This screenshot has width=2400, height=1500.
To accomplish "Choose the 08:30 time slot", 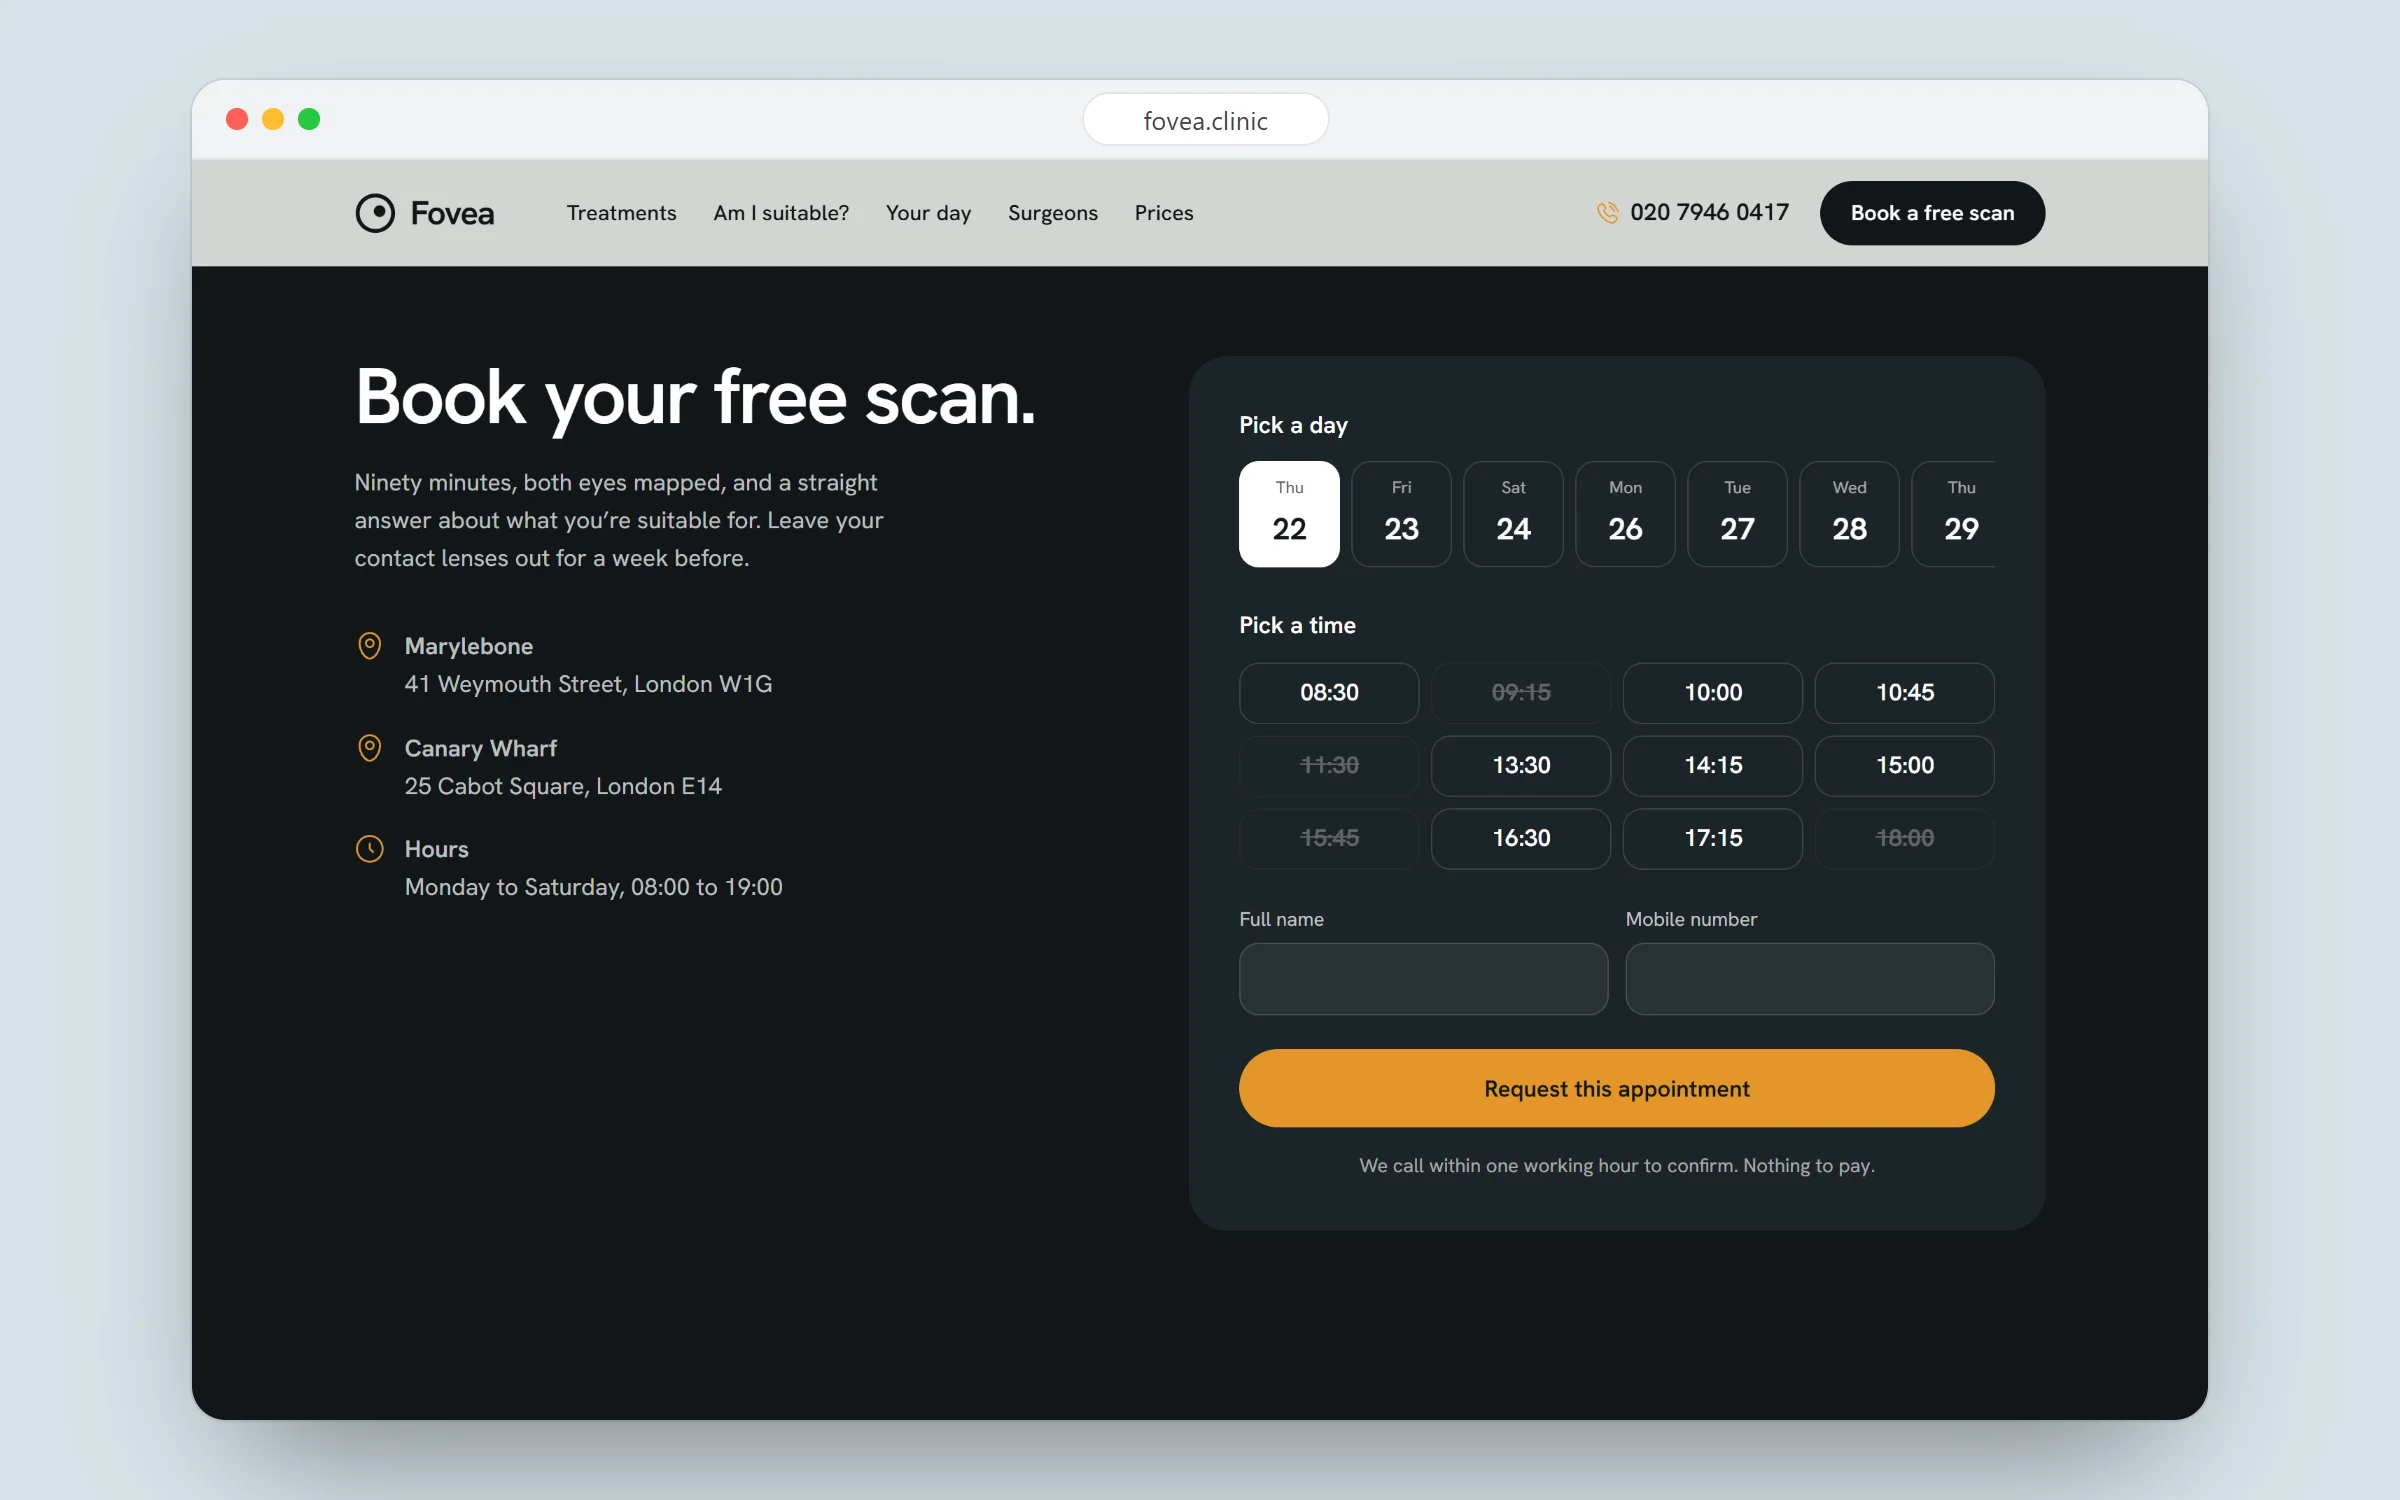I will point(1329,693).
